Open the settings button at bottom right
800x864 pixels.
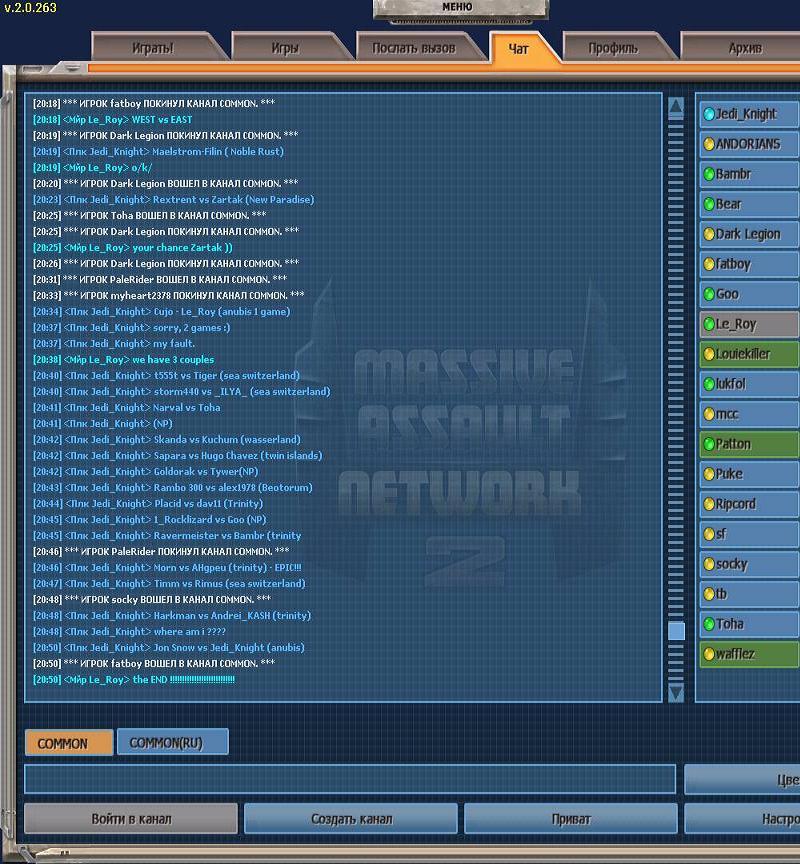[x=742, y=819]
